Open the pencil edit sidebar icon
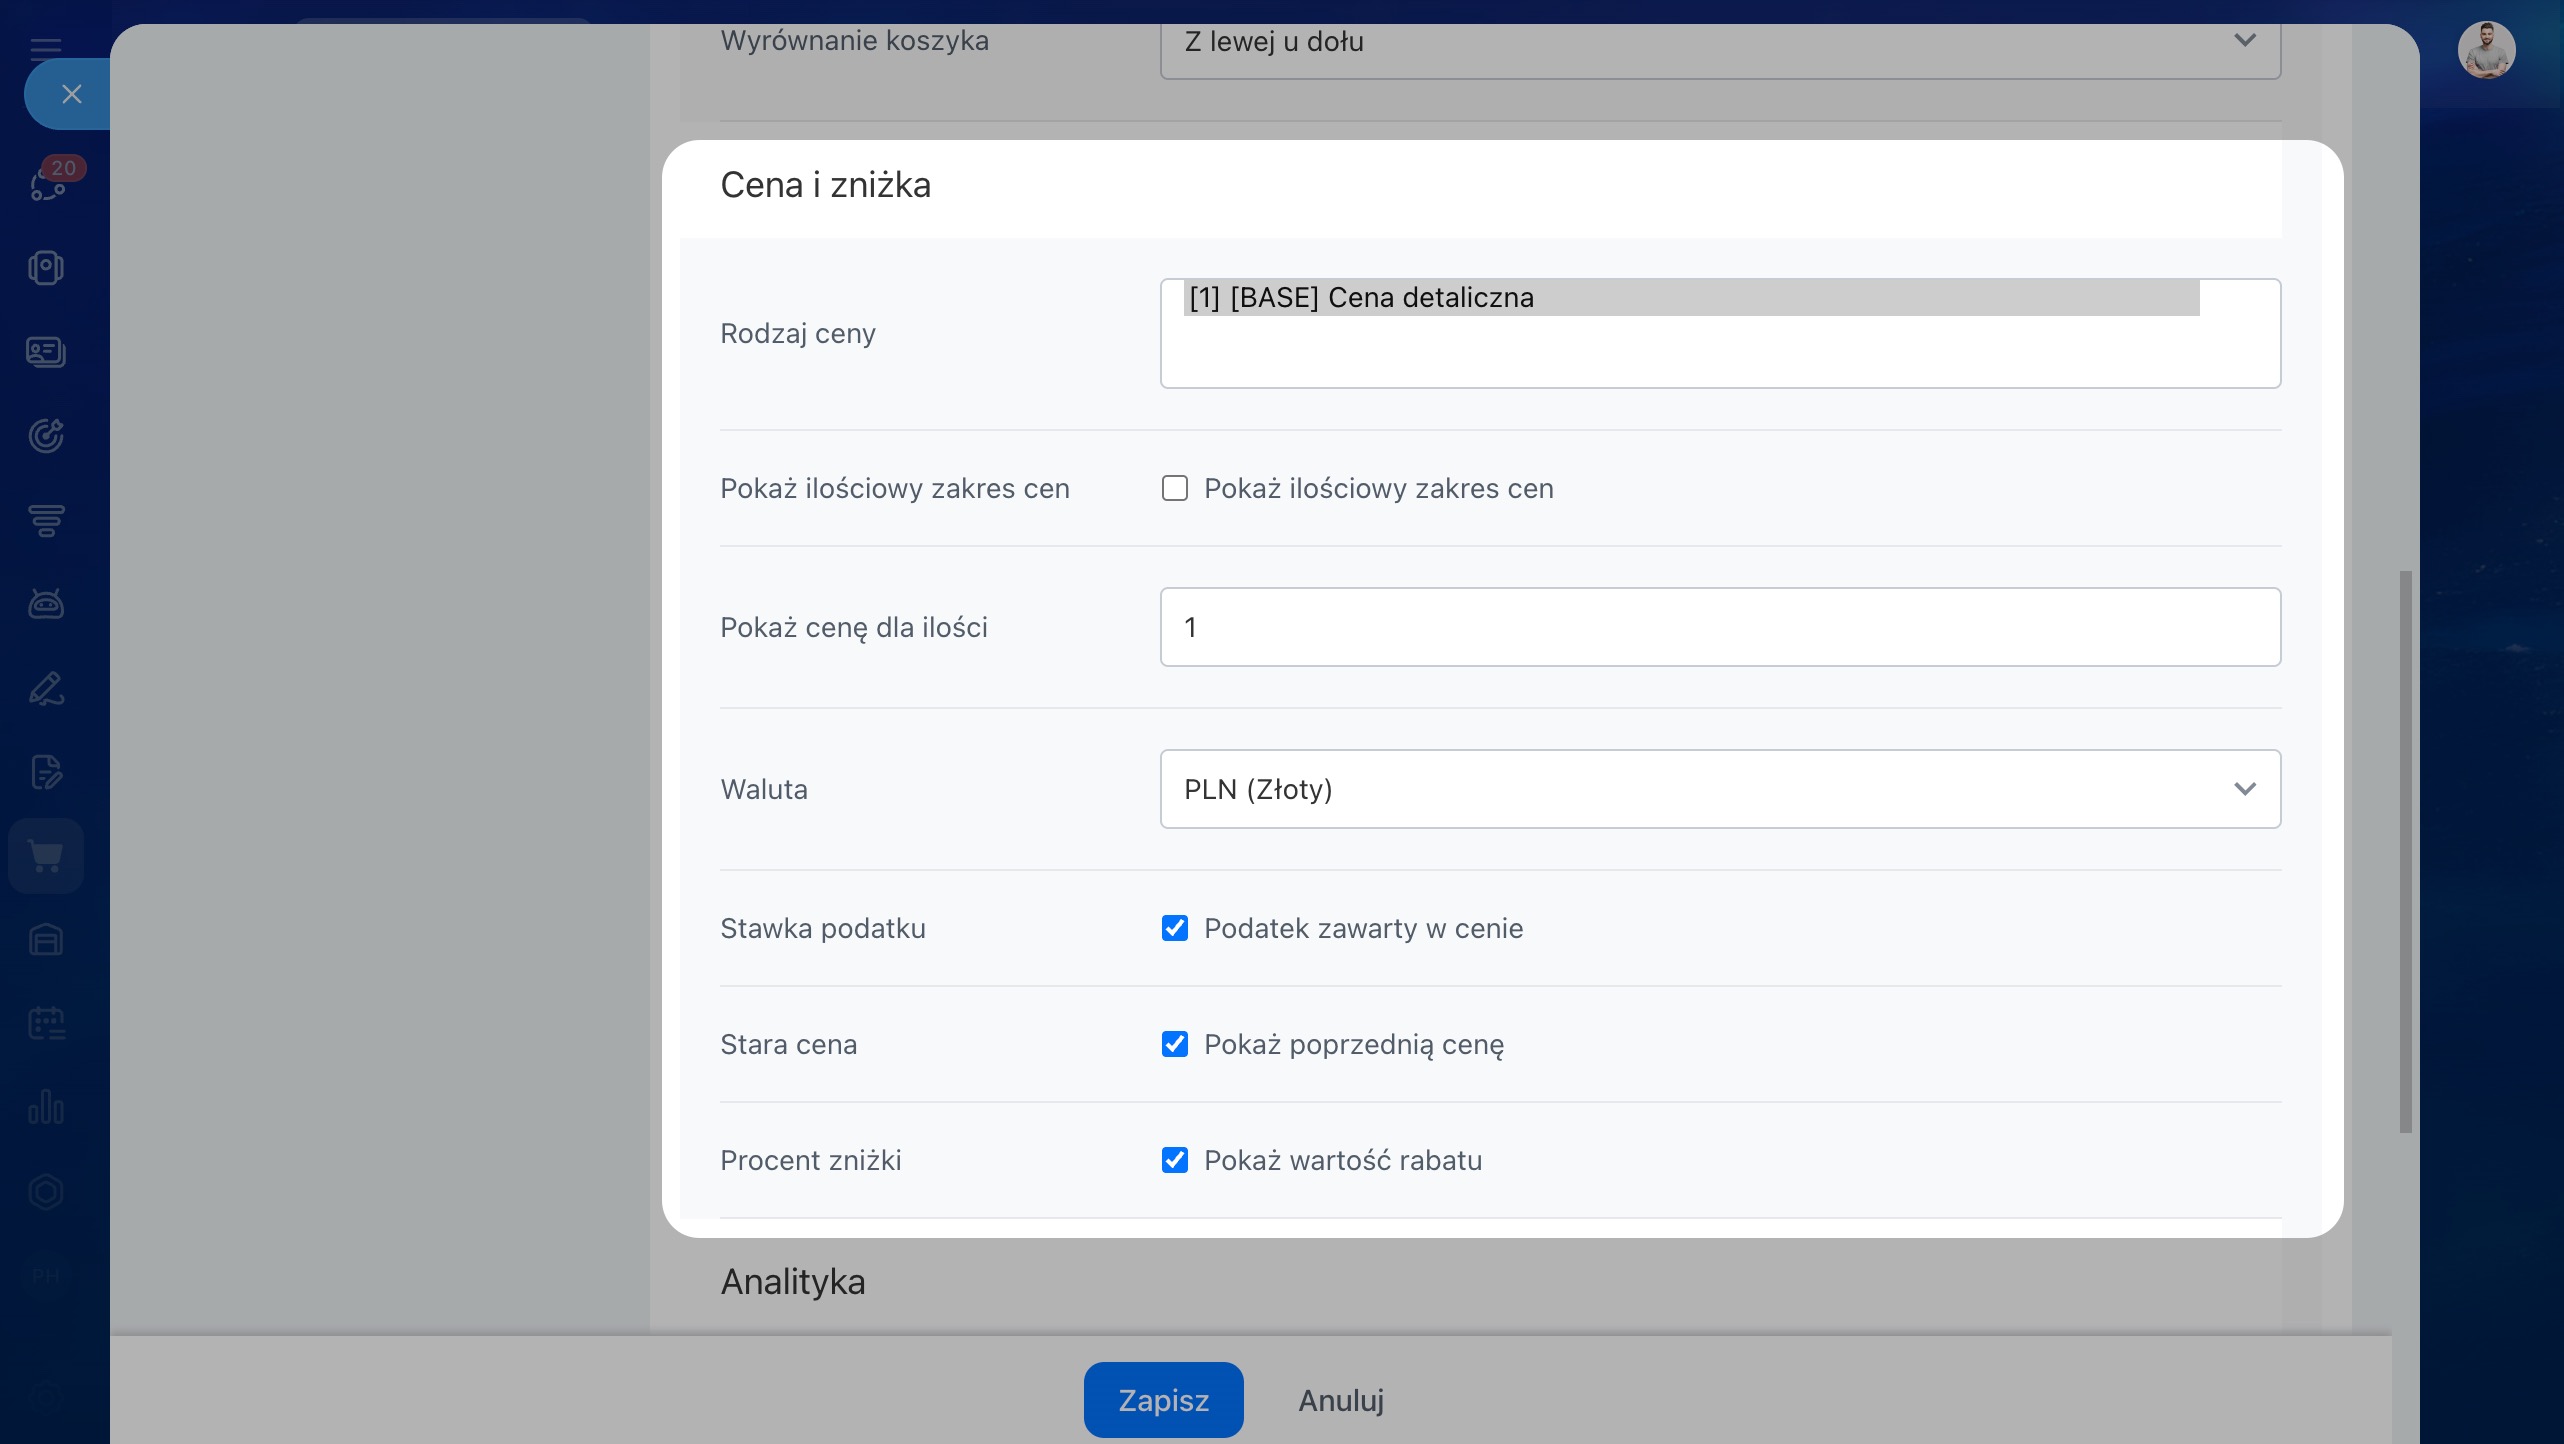 pos(46,688)
